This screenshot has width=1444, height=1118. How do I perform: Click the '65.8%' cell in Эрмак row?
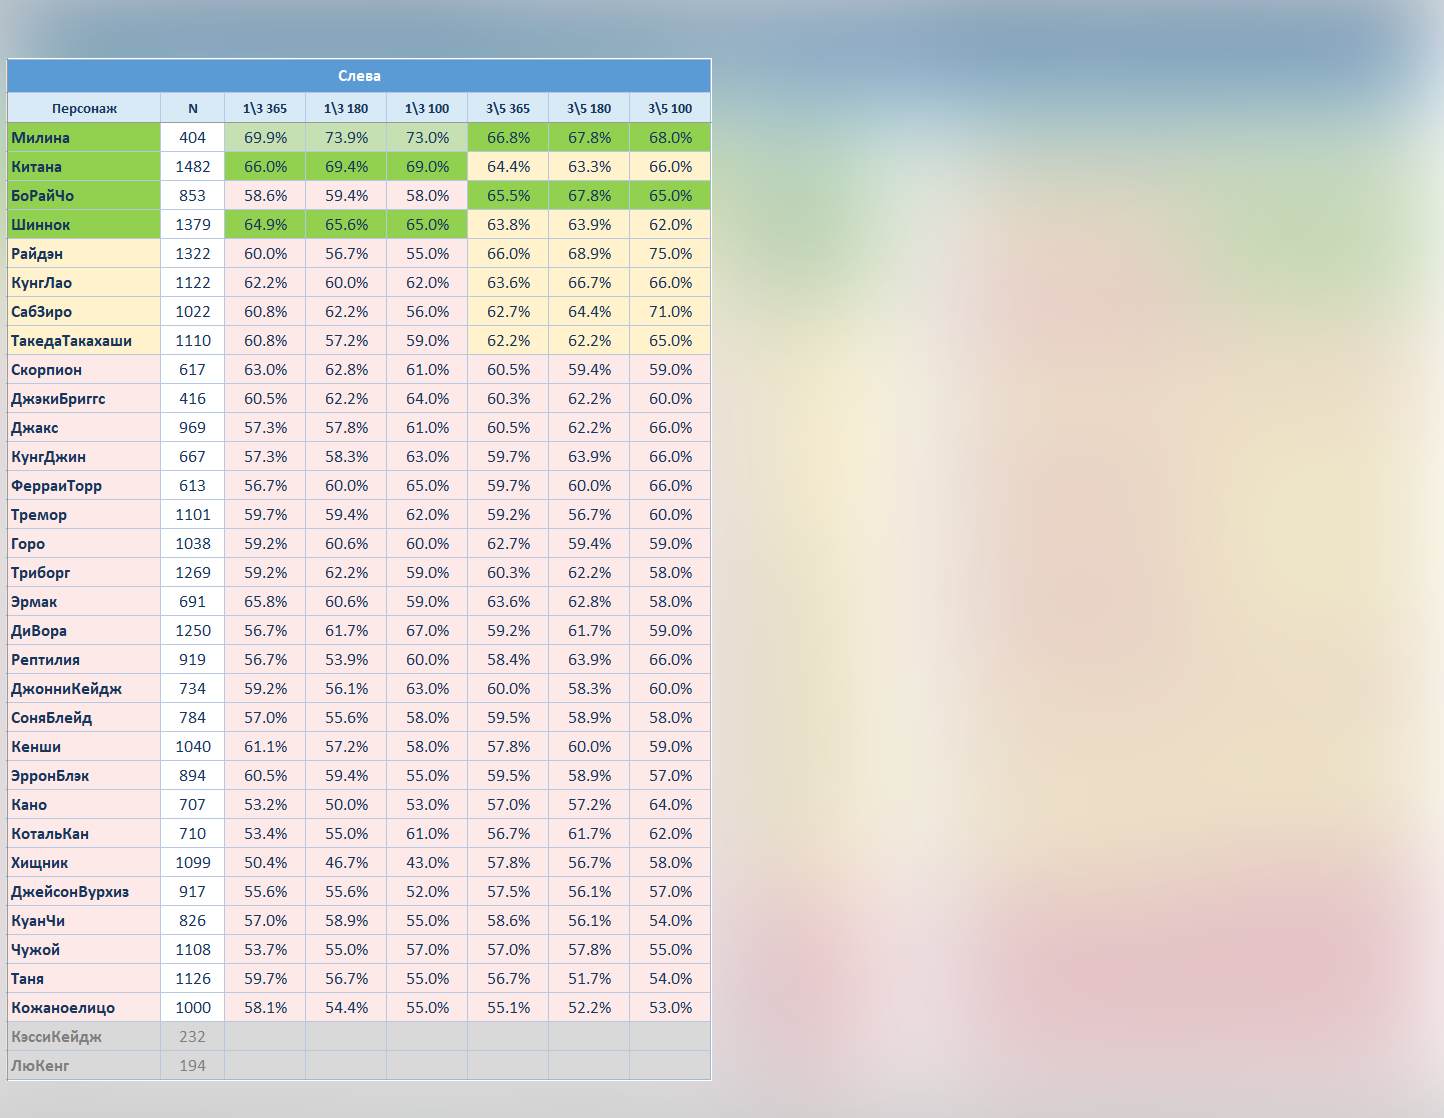coord(265,602)
